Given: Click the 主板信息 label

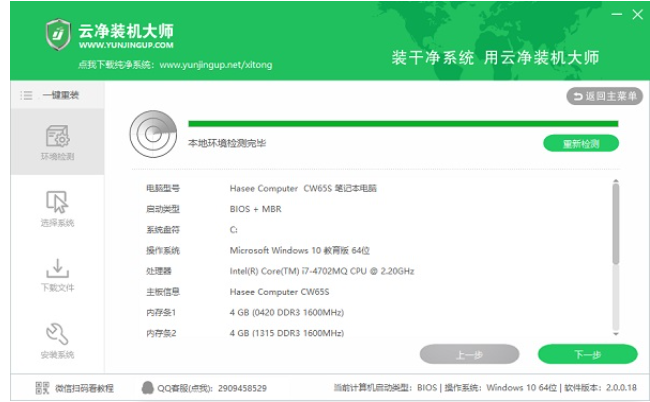Looking at the screenshot, I should 163,292.
